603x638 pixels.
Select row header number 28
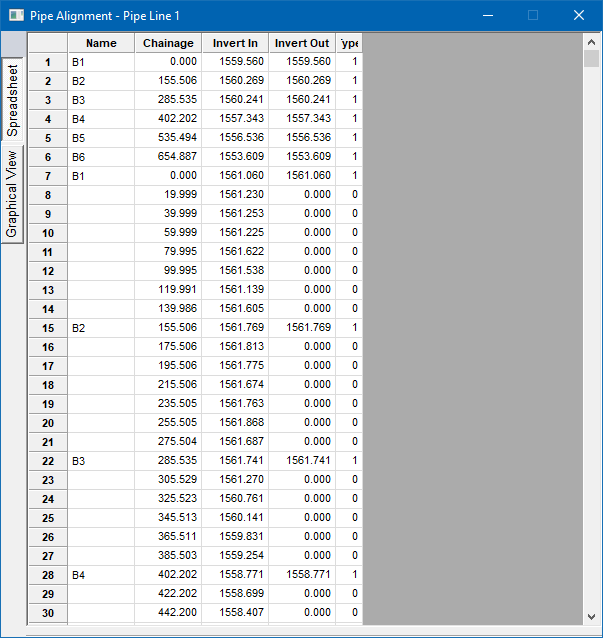(47, 575)
